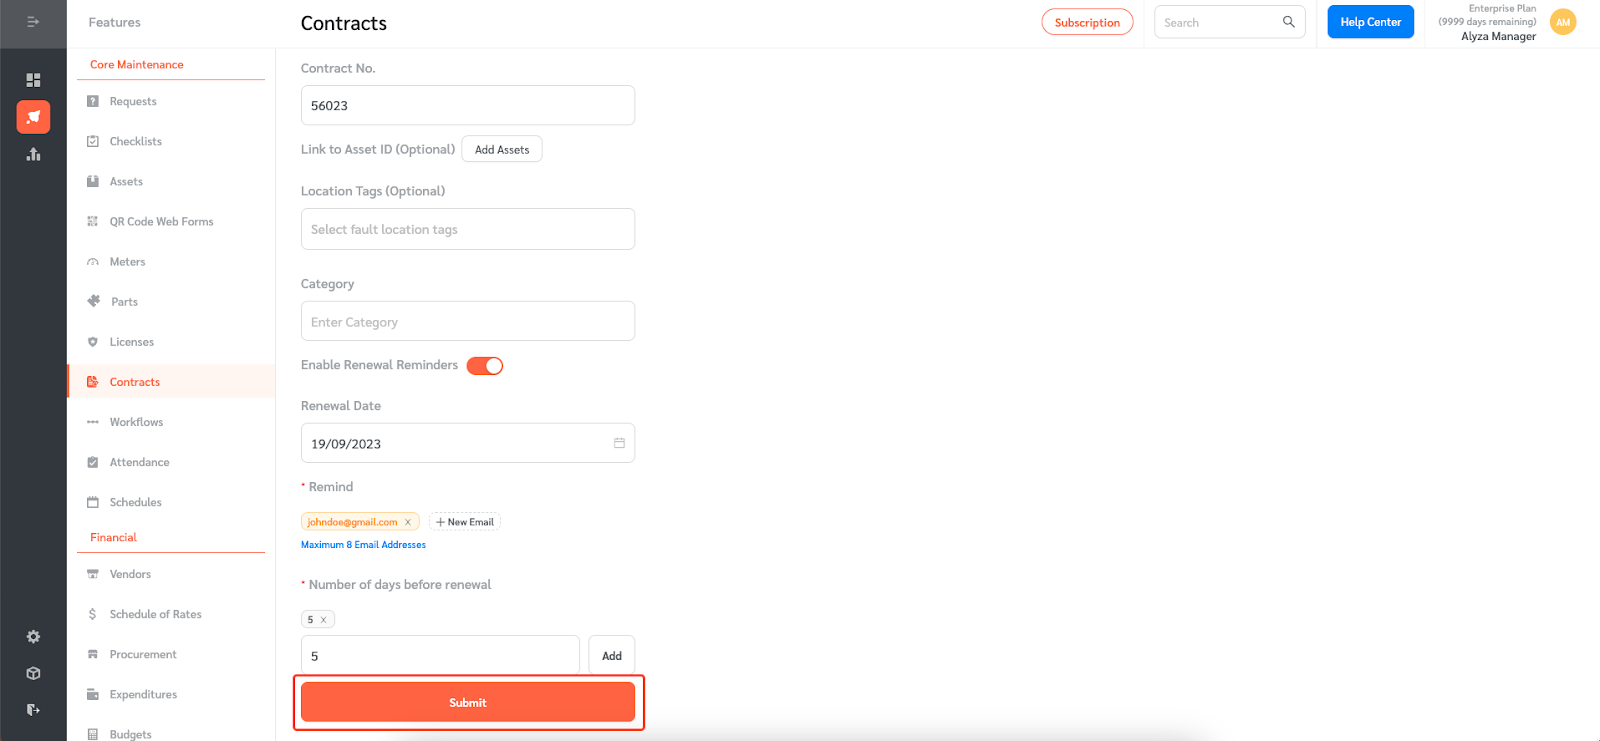Click the Vendors store icon
The width and height of the screenshot is (1600, 741).
pos(93,574)
